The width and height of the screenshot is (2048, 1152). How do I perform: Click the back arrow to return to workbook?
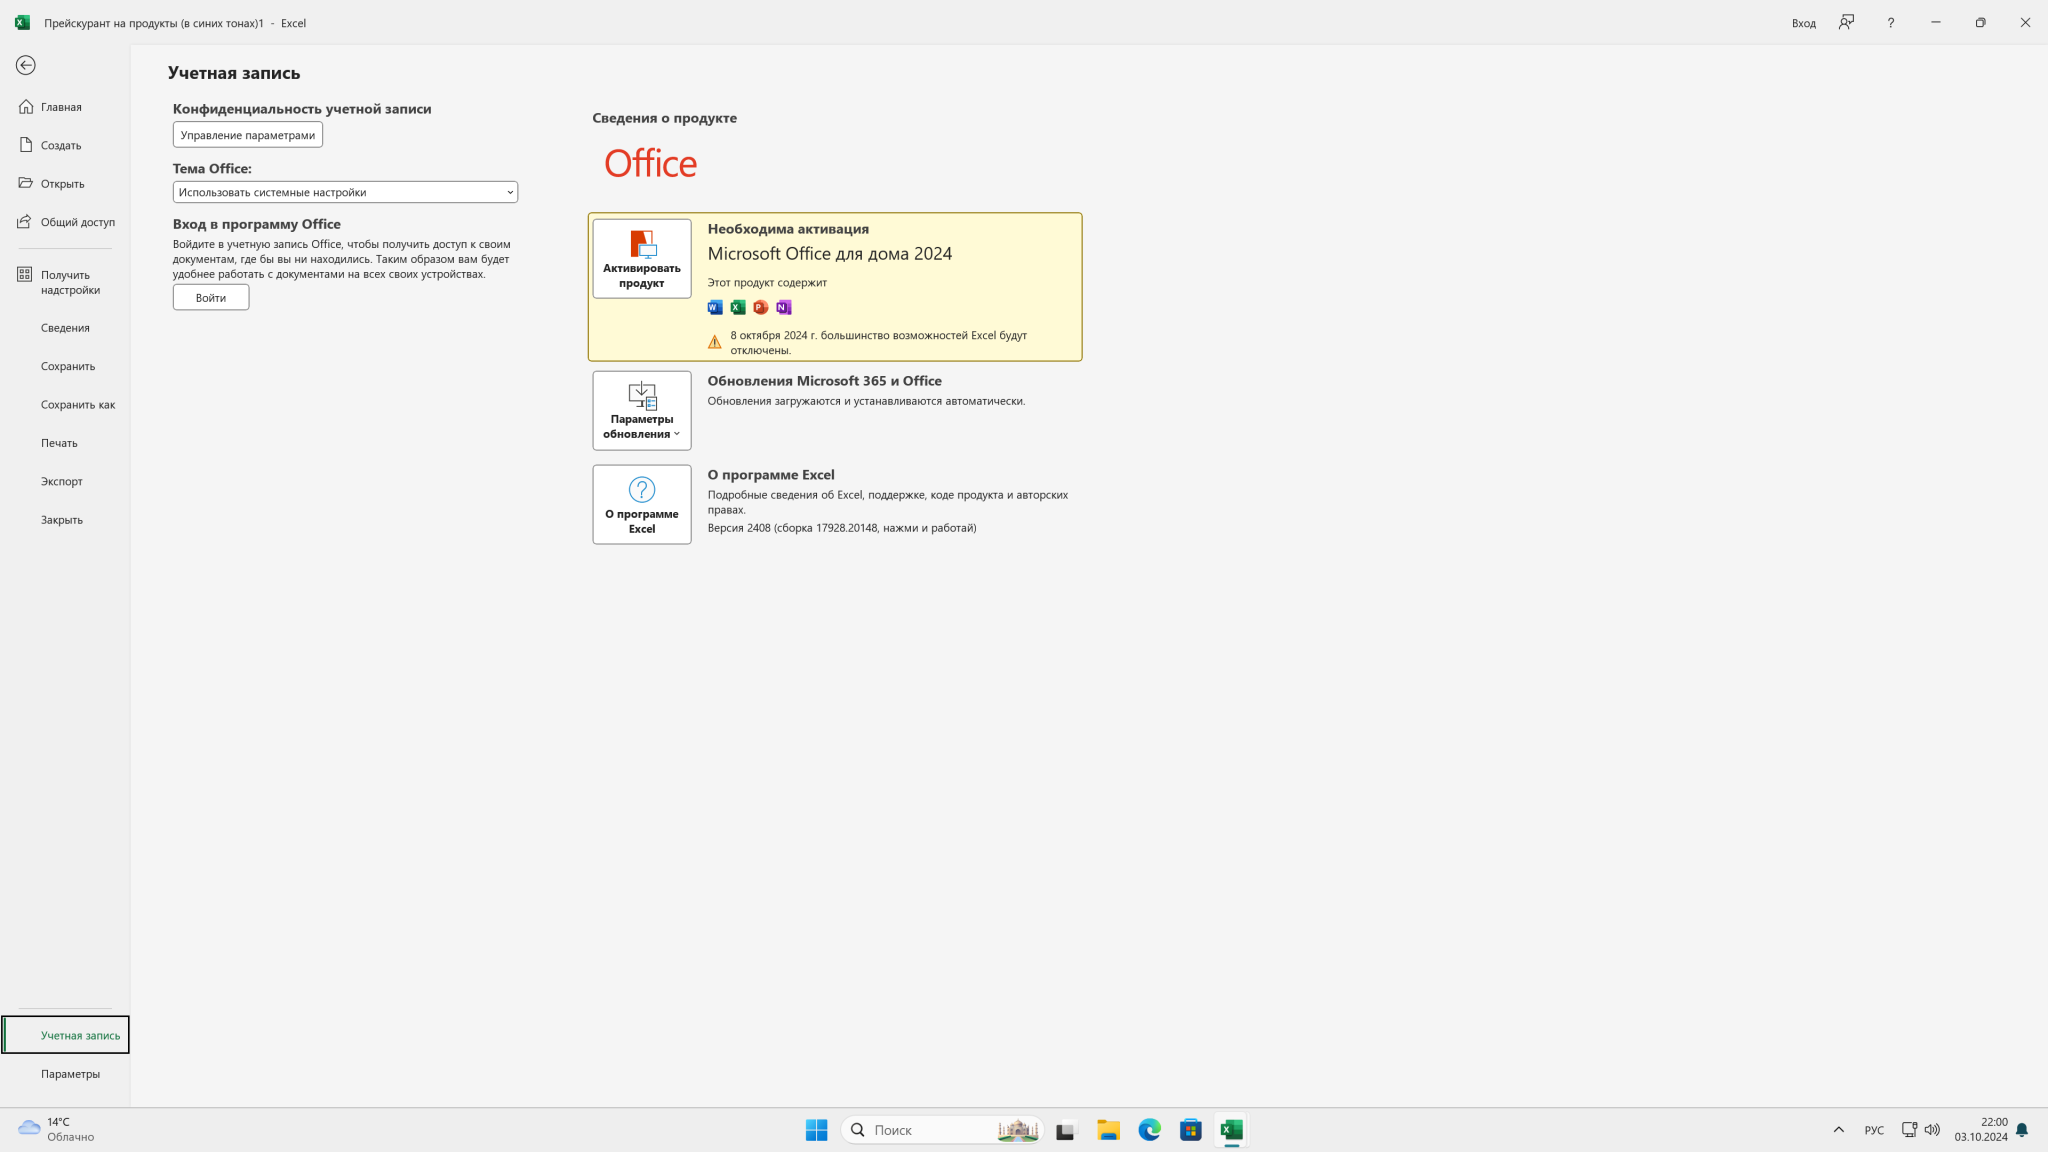26,65
